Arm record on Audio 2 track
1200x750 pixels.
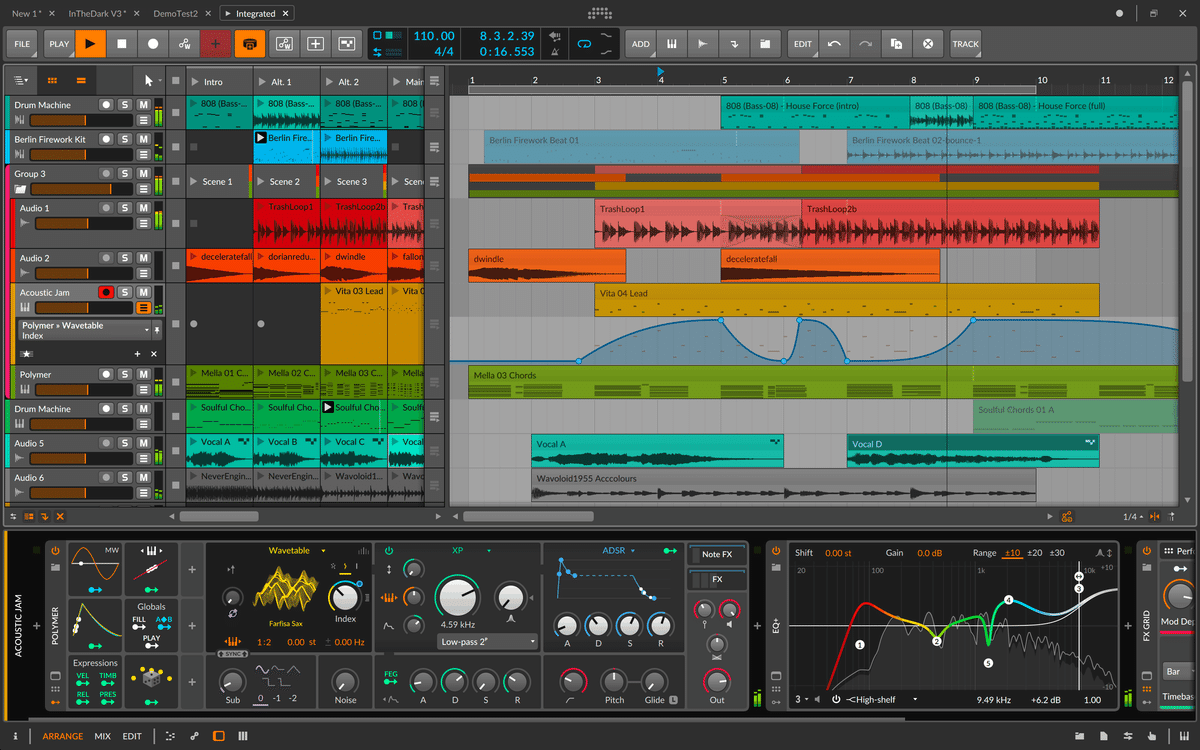[106, 258]
